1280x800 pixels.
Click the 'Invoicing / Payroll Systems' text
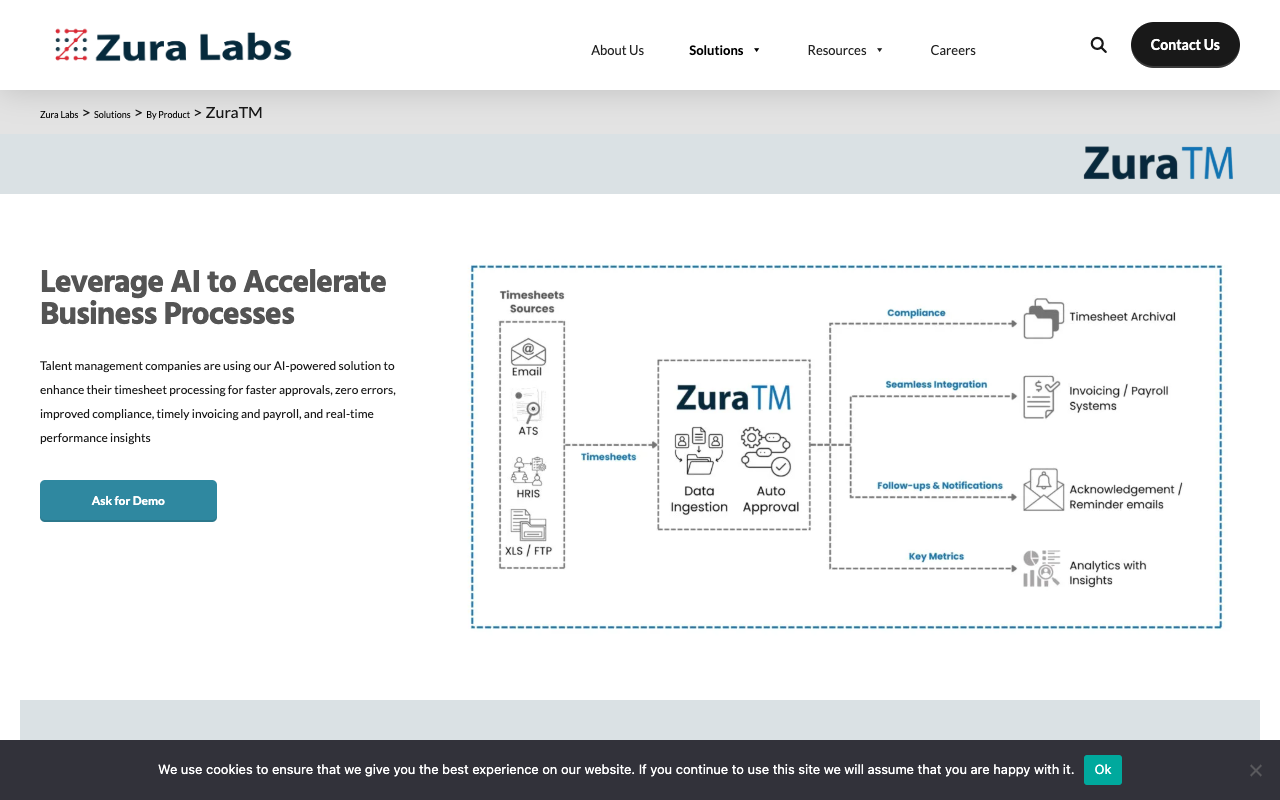[x=1119, y=398]
